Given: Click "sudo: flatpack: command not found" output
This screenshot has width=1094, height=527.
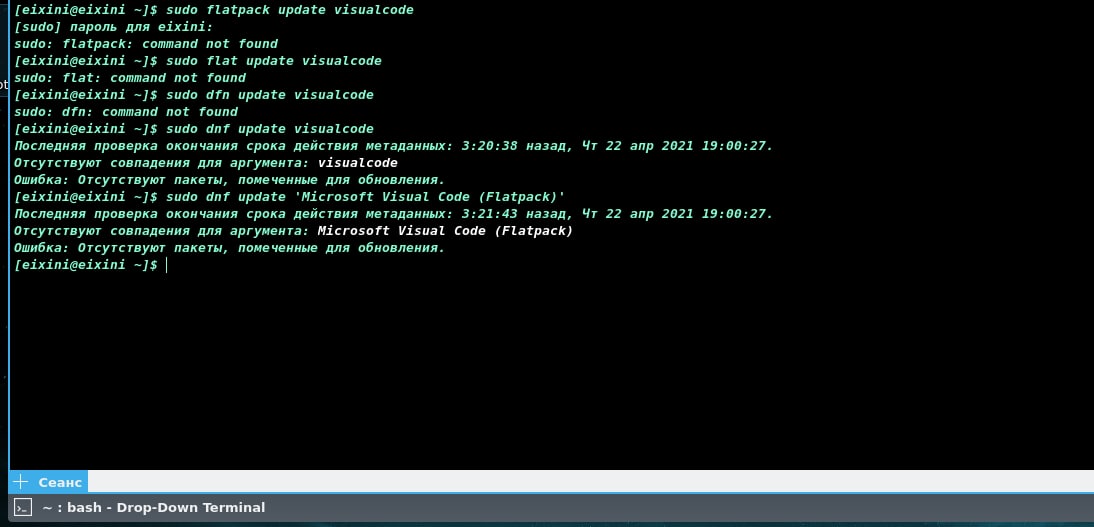Looking at the screenshot, I should coord(146,44).
